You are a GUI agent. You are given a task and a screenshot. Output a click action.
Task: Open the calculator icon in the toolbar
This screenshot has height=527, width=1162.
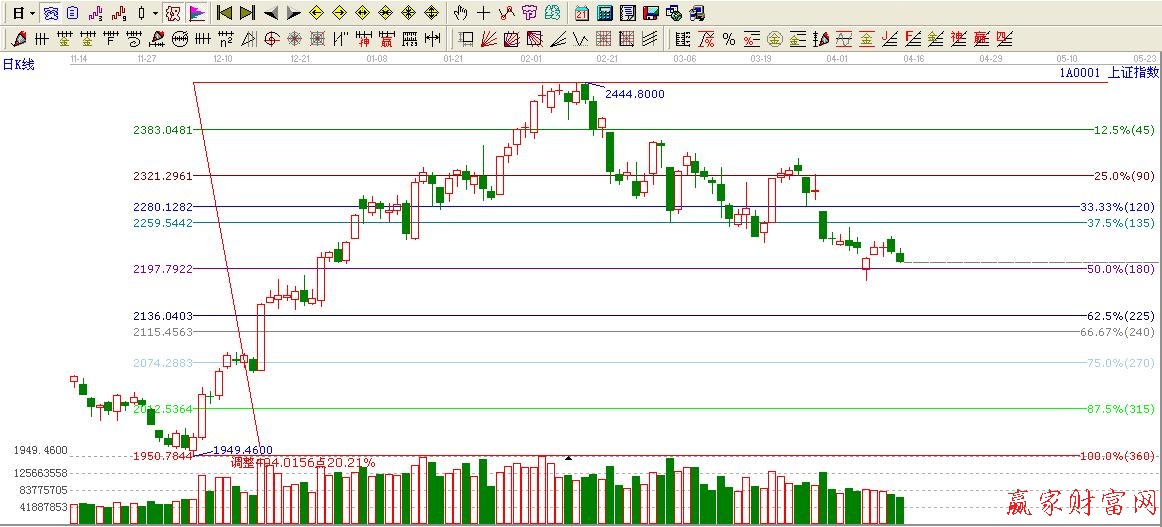coord(605,13)
